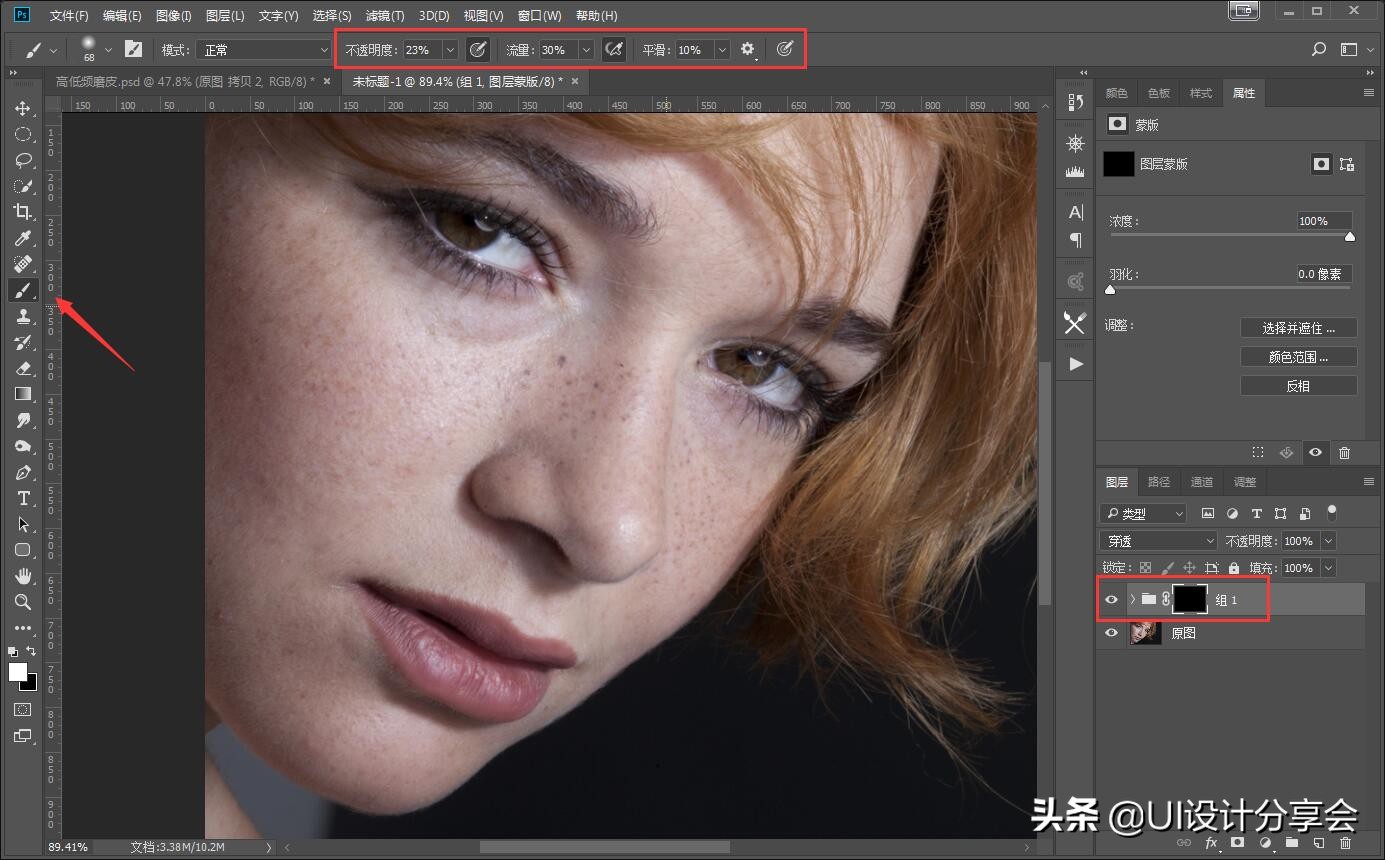Select the Clone Stamp tool
Image resolution: width=1385 pixels, height=860 pixels.
pos(22,316)
